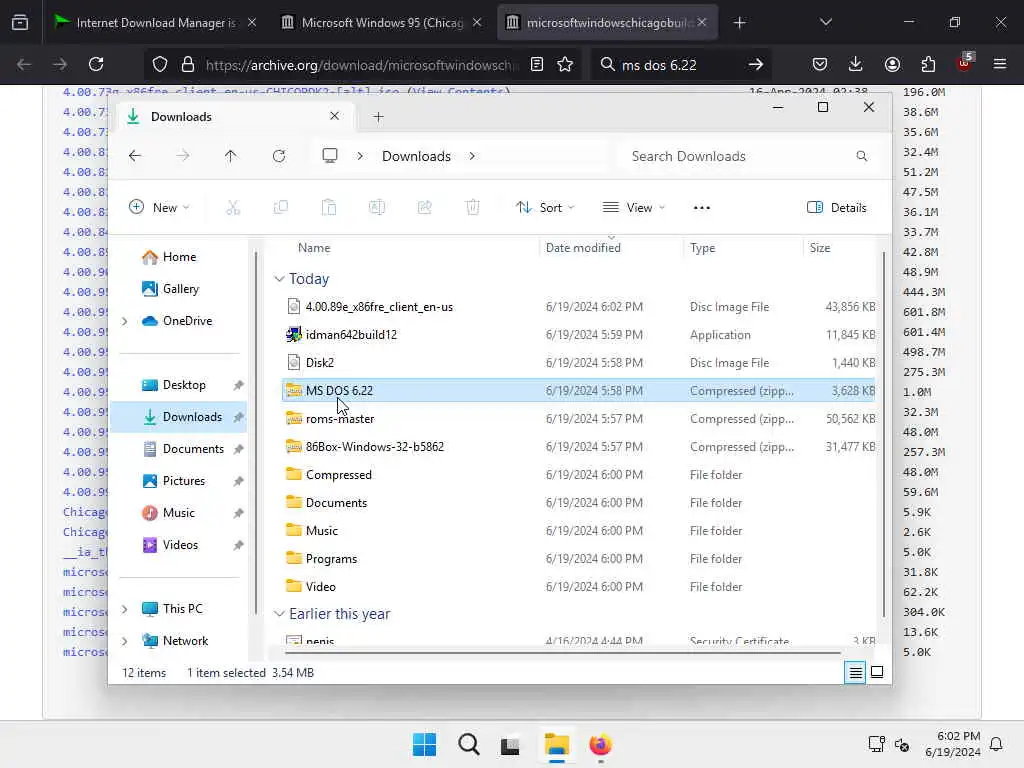Collapse the Earlier this year group
Screen dimensions: 1024x768
(x=279, y=614)
